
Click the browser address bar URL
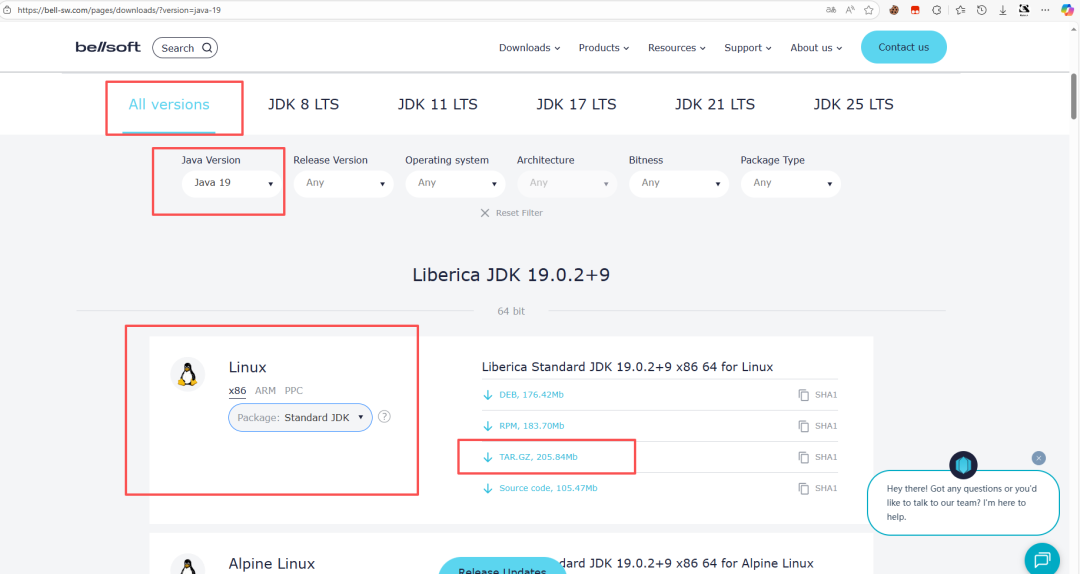click(x=119, y=10)
